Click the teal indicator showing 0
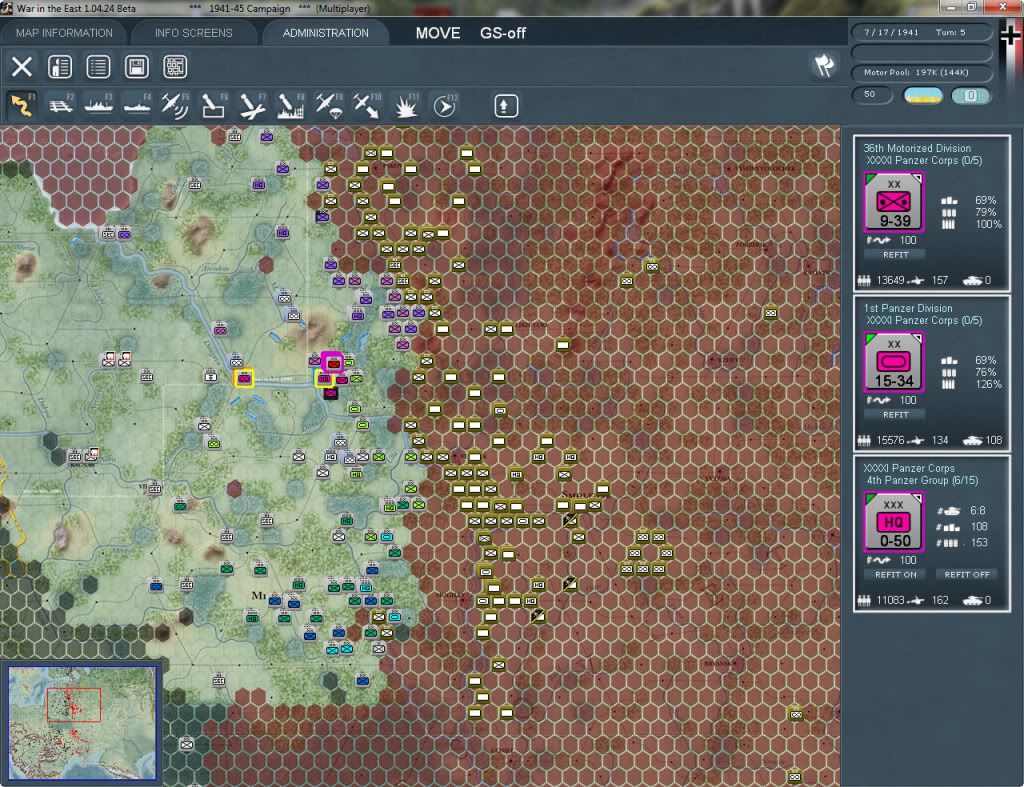Viewport: 1024px width, 787px height. [970, 95]
